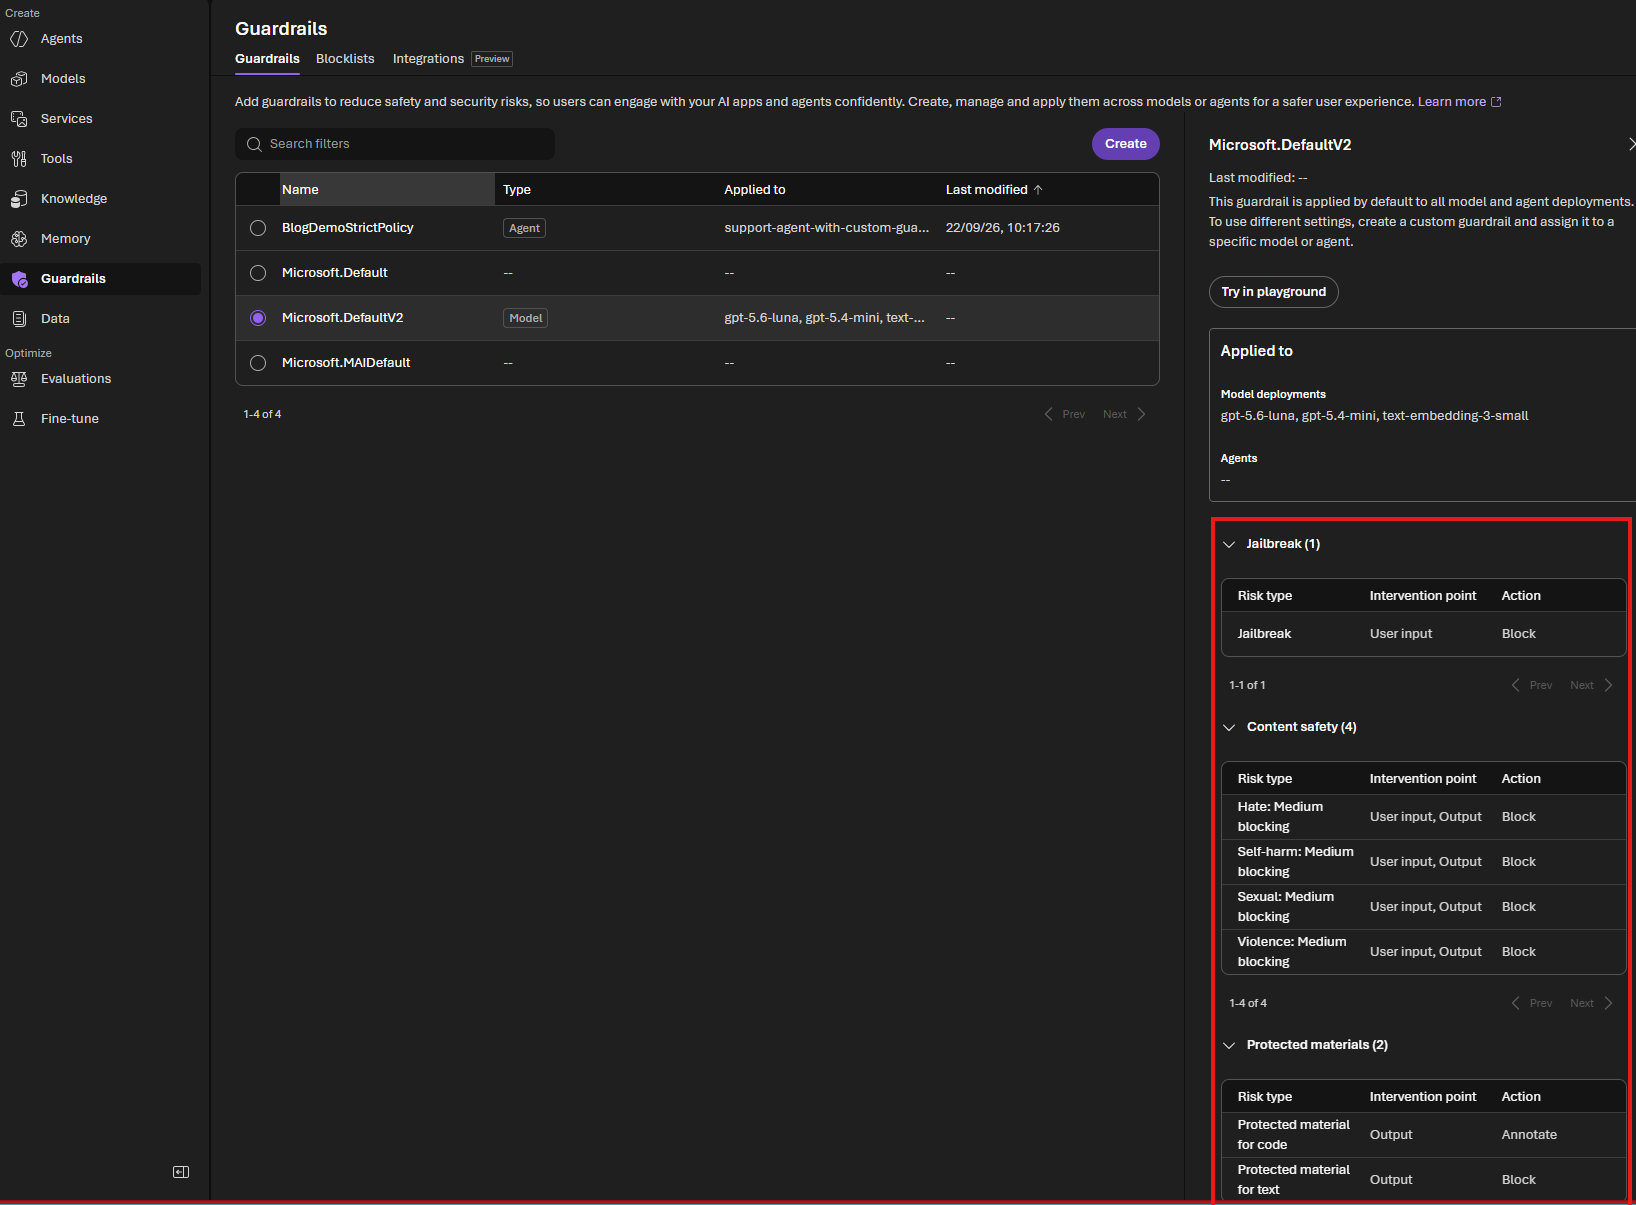
Task: Click Next under the Jailbreak table
Action: (1591, 685)
